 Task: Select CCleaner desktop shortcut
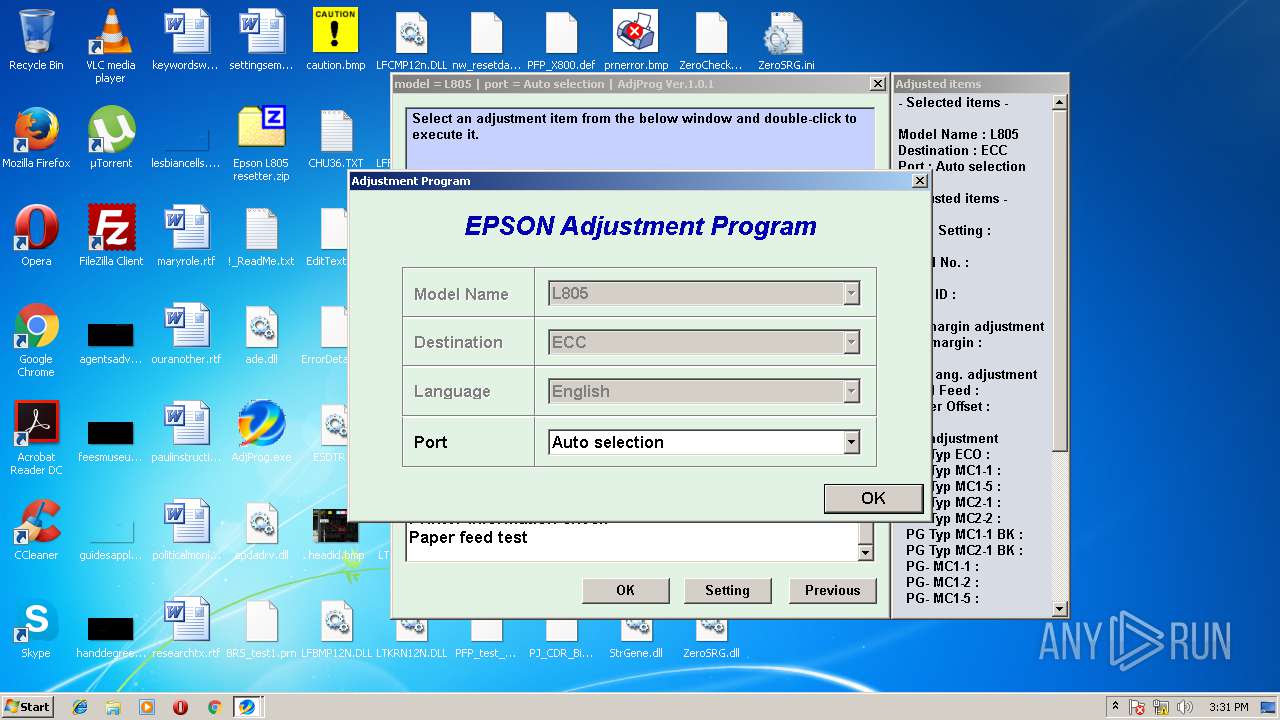[x=36, y=529]
